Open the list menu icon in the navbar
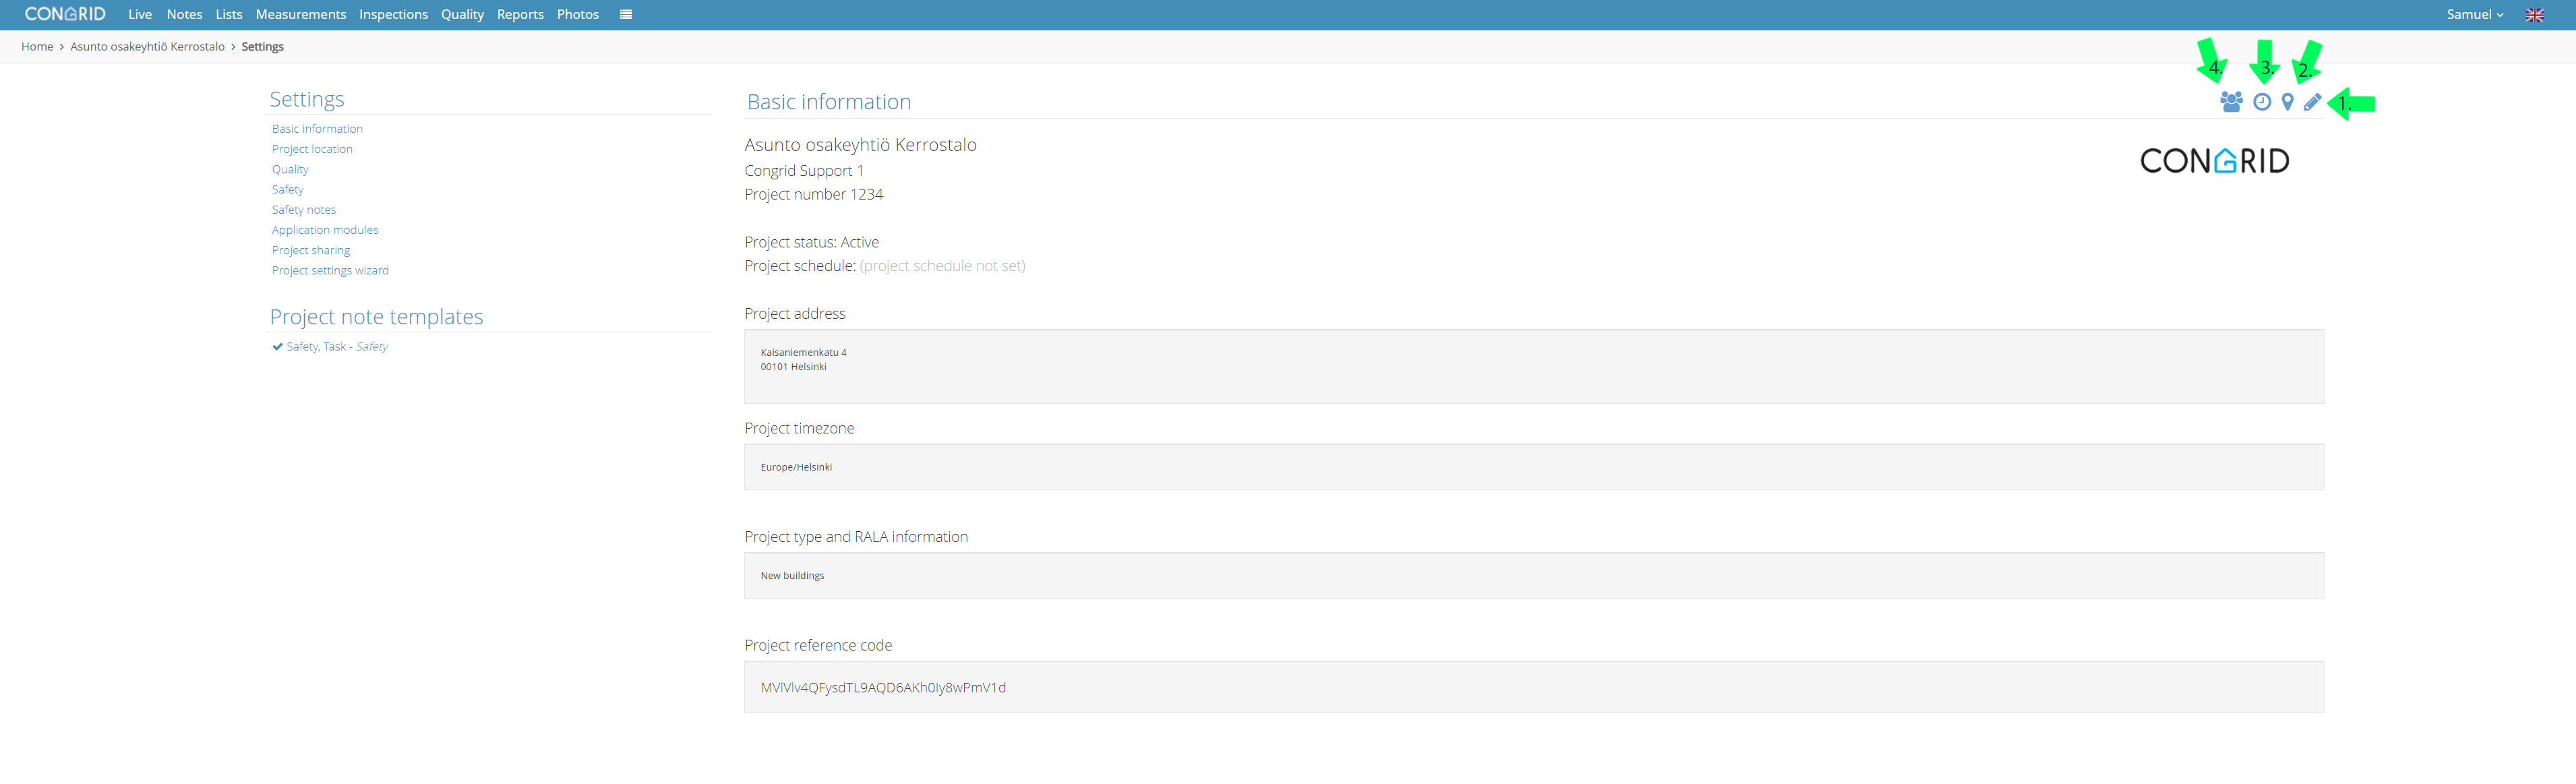Image resolution: width=2576 pixels, height=784 pixels. 626,14
